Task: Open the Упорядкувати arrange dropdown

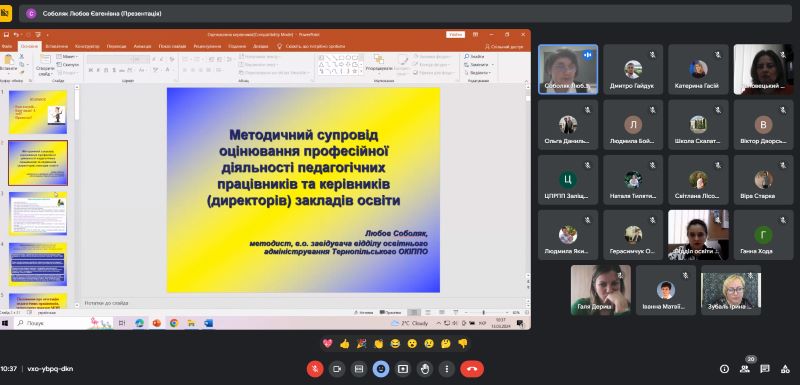Action: click(x=379, y=63)
